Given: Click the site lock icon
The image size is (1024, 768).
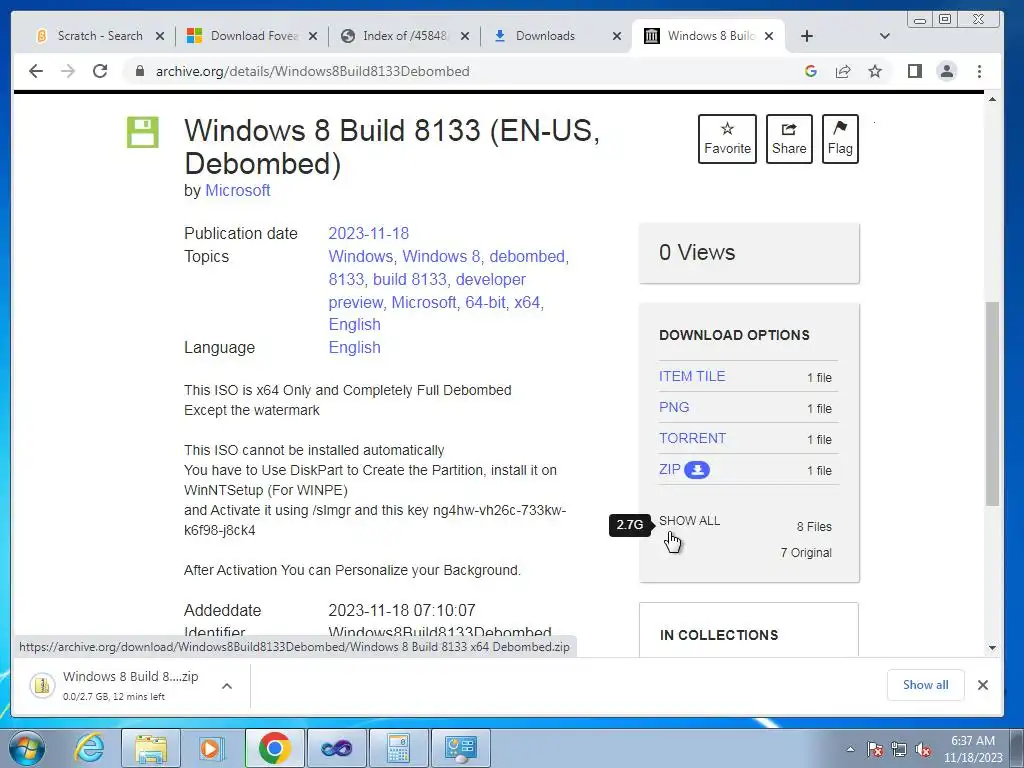Looking at the screenshot, I should tap(139, 71).
